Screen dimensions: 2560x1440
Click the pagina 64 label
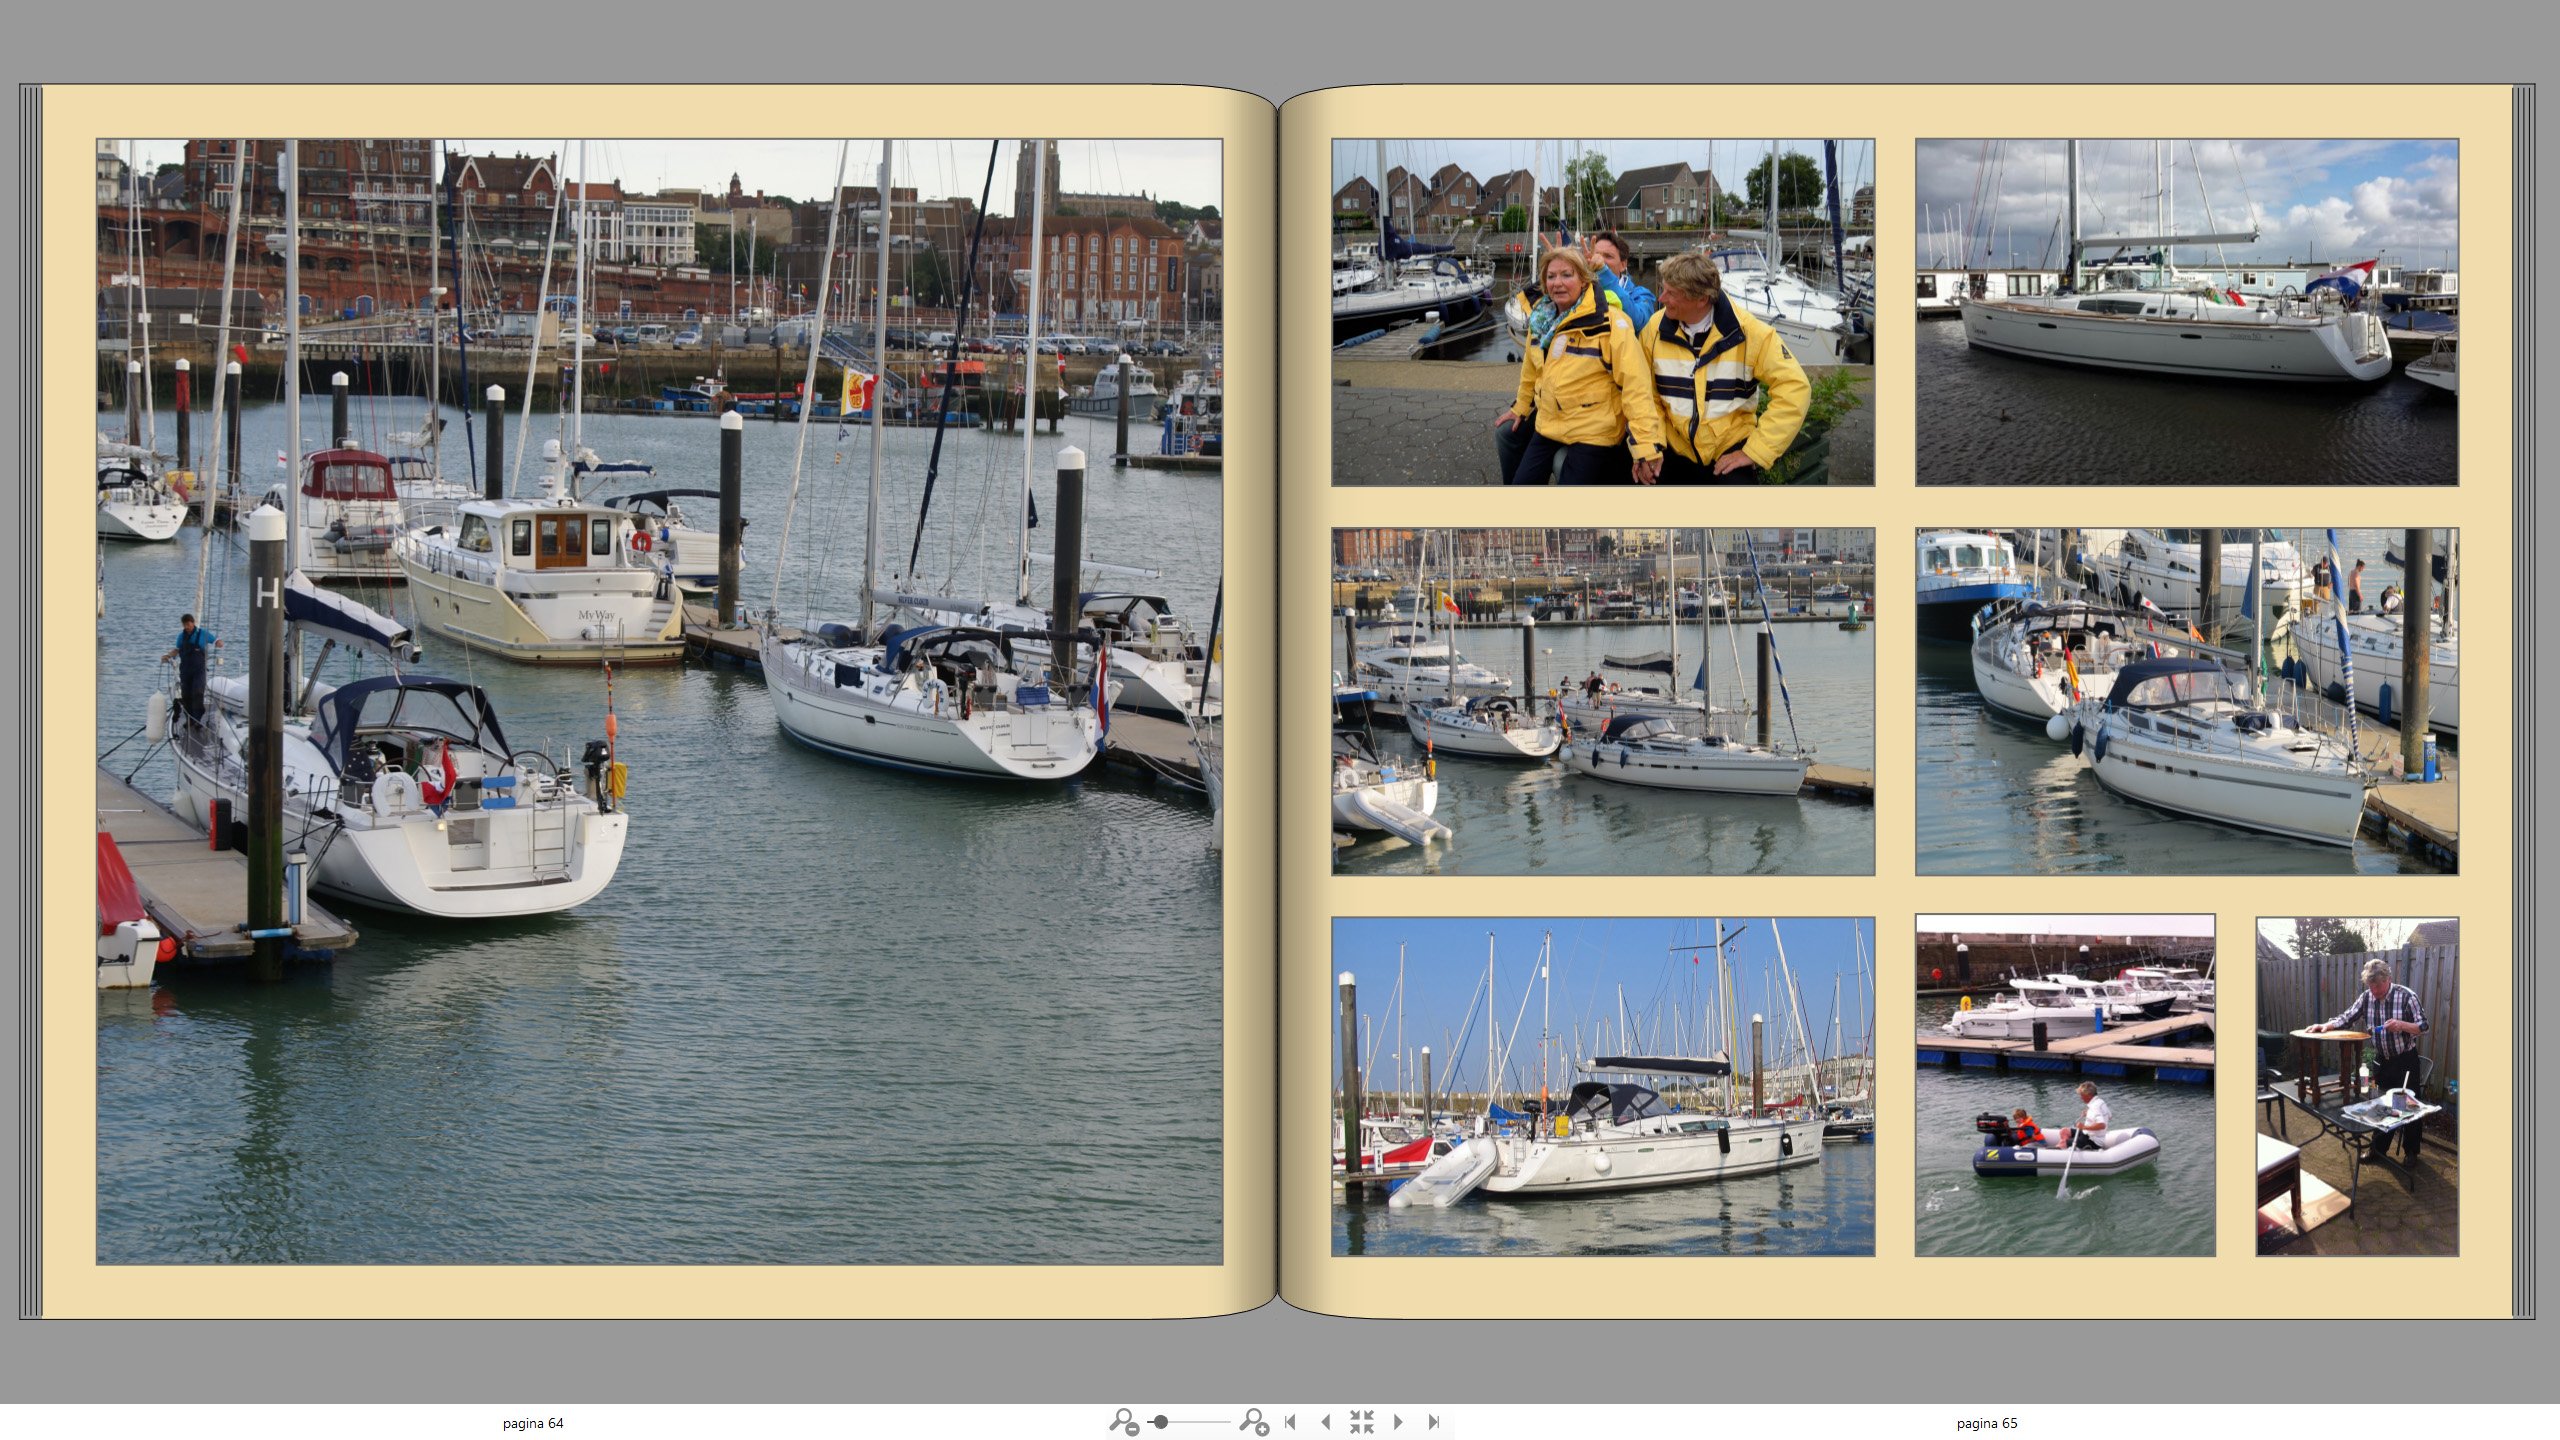tap(533, 1423)
